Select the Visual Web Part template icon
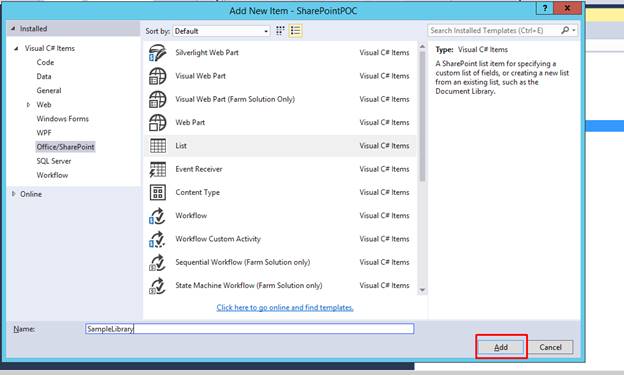Viewport: 624px width, 375px height. 158,76
